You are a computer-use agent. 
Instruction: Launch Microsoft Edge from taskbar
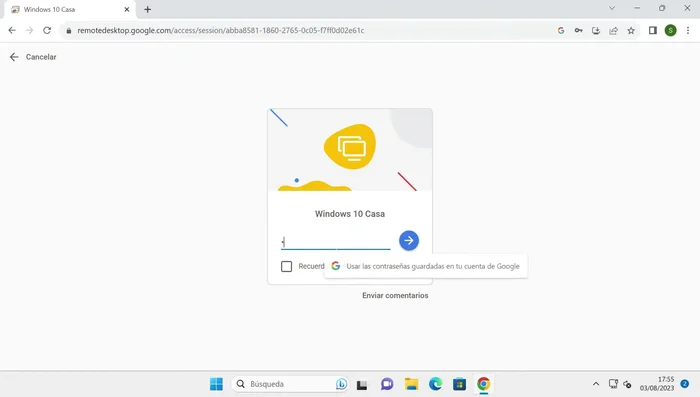(x=436, y=384)
